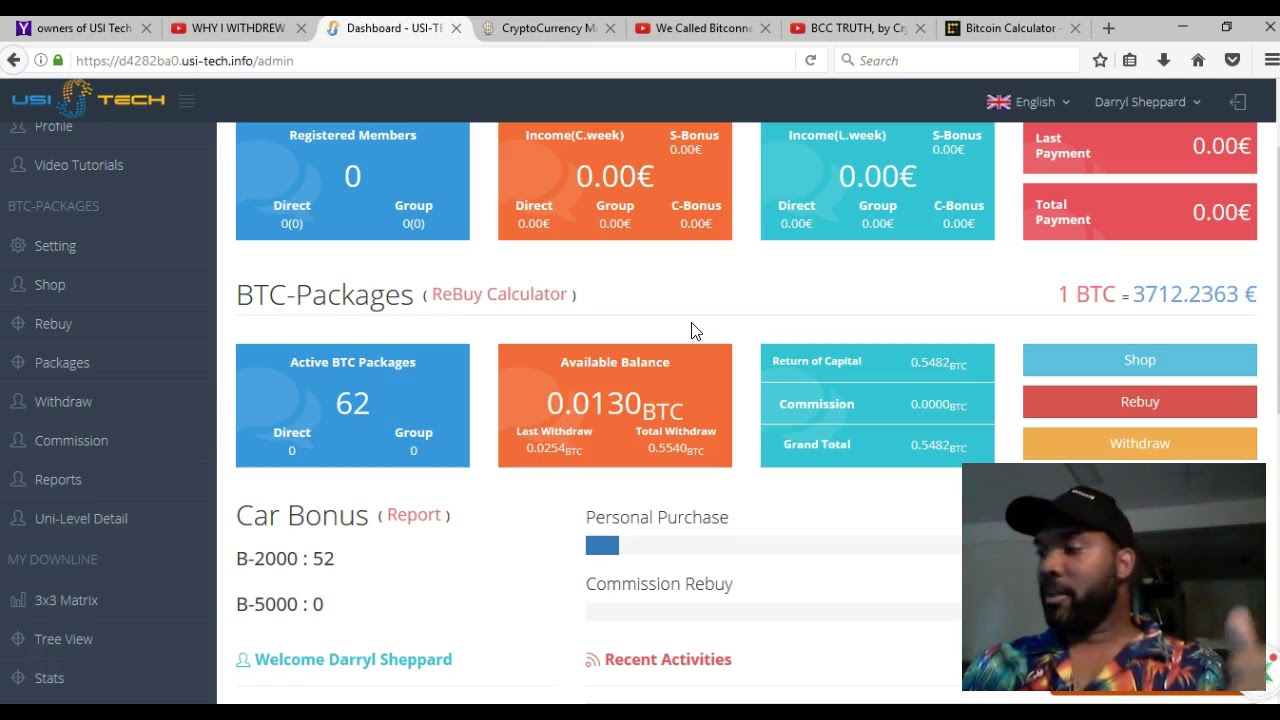
Task: Open the Tree View icon in sidebar
Action: 18,639
